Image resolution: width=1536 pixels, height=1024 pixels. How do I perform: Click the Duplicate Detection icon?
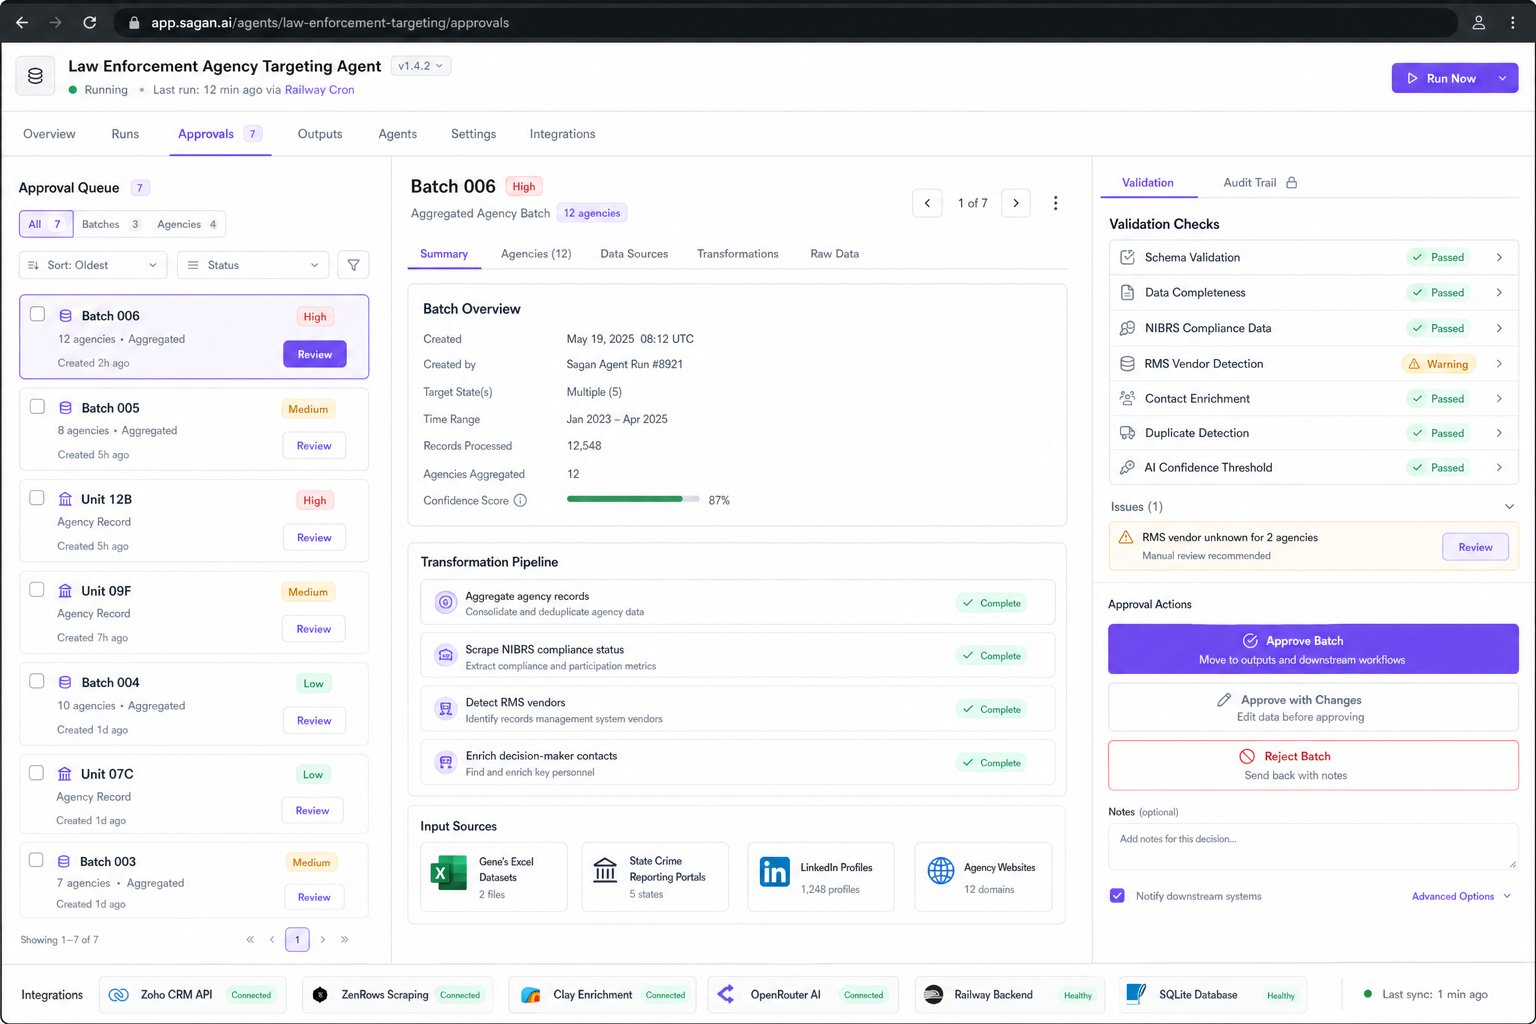click(x=1127, y=433)
